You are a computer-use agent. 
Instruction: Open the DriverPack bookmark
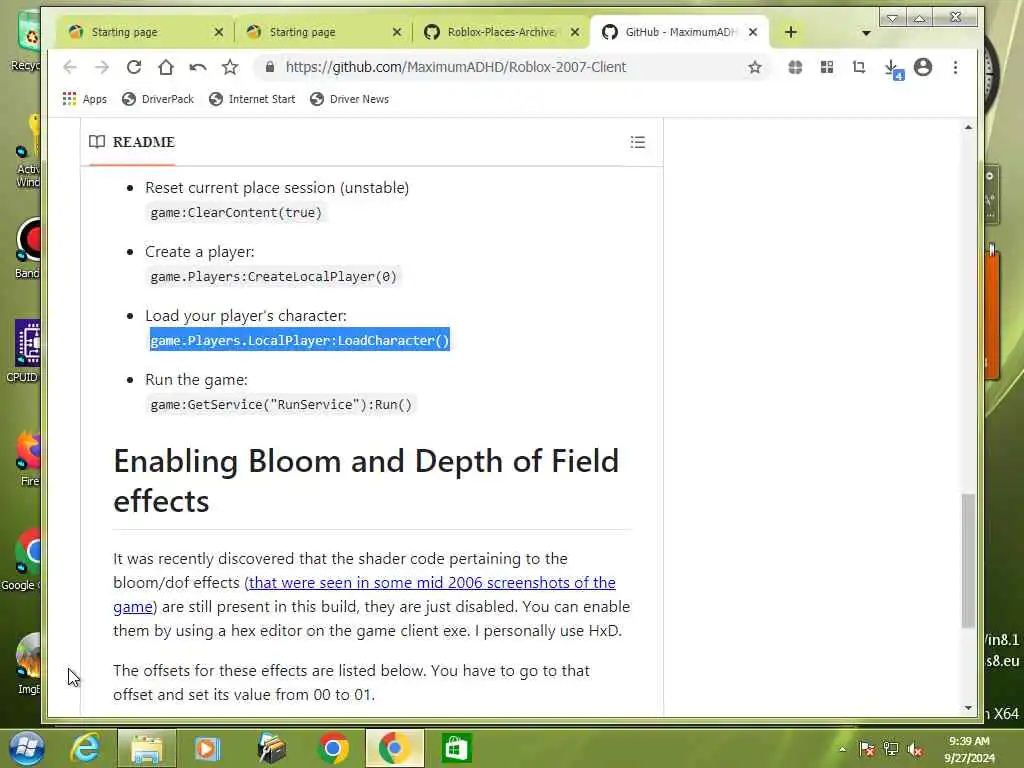(x=158, y=99)
